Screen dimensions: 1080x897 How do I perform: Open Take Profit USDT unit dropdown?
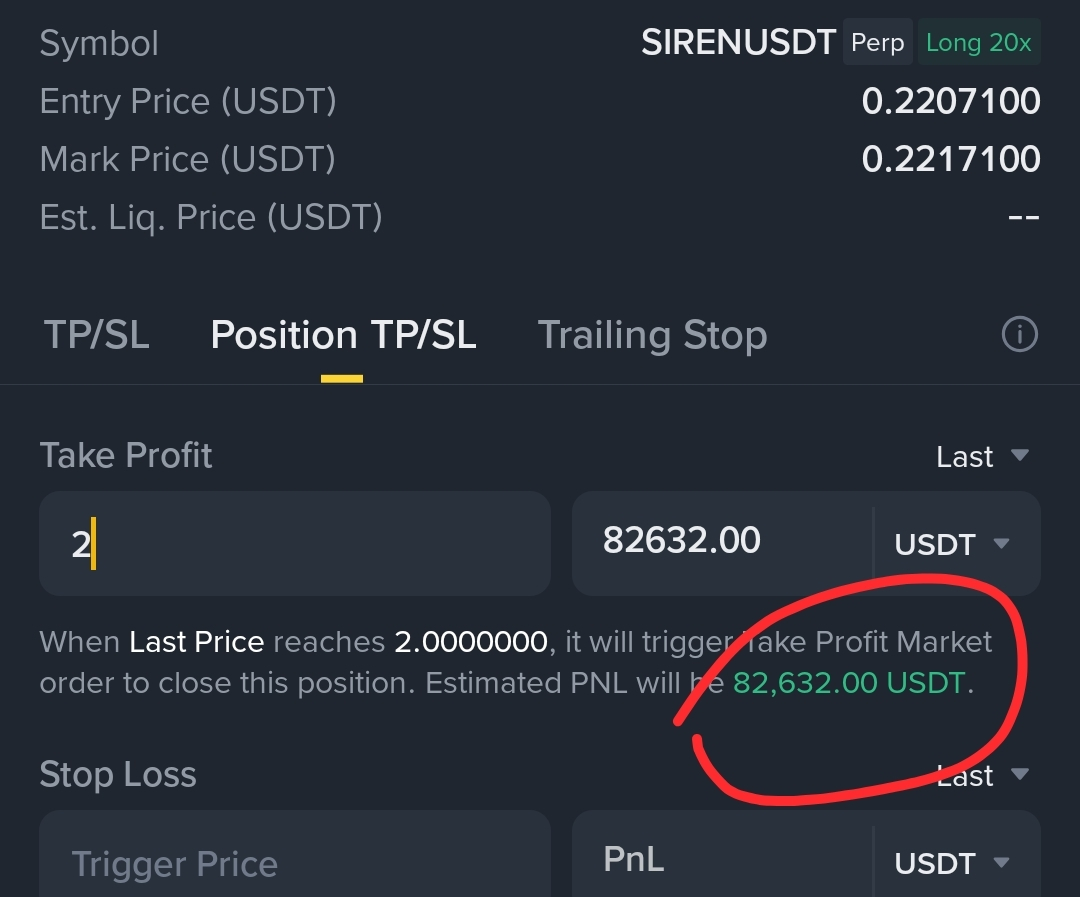pos(953,544)
